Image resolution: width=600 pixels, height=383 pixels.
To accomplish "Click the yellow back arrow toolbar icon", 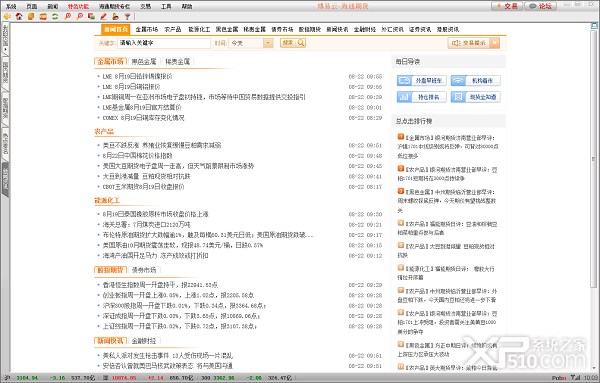I will click(x=7, y=16).
